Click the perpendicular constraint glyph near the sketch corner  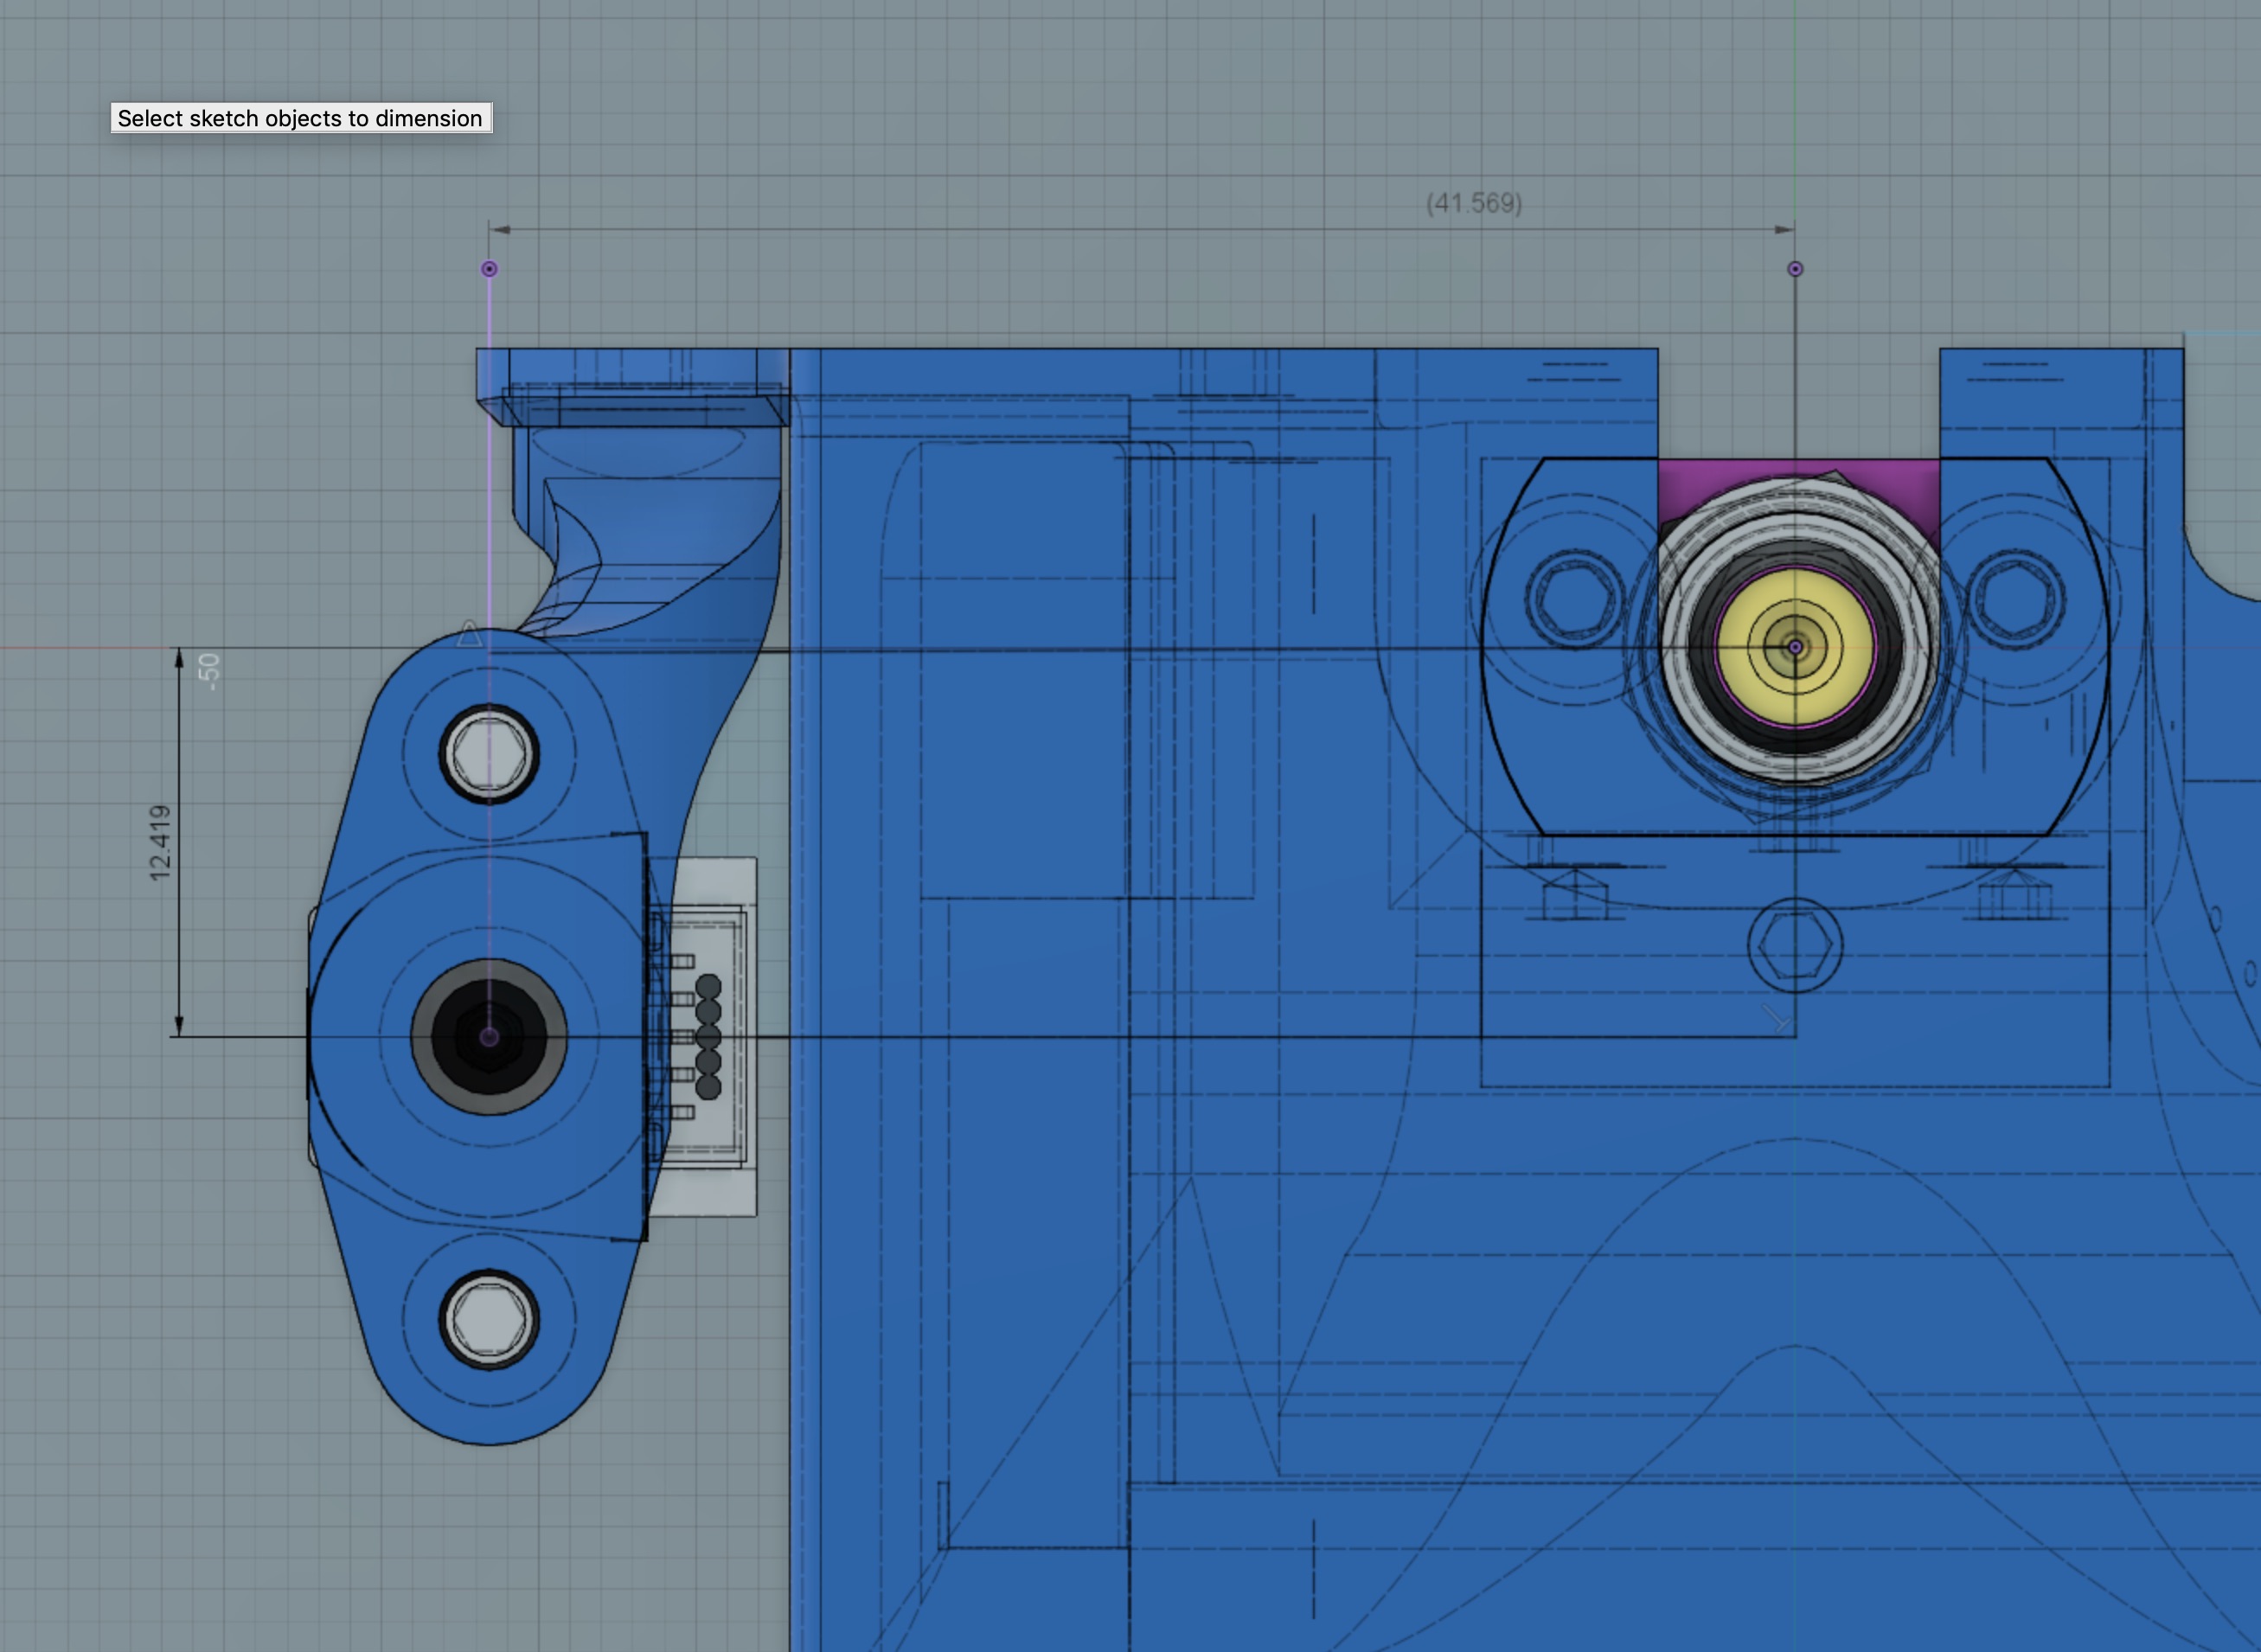(x=1775, y=1018)
